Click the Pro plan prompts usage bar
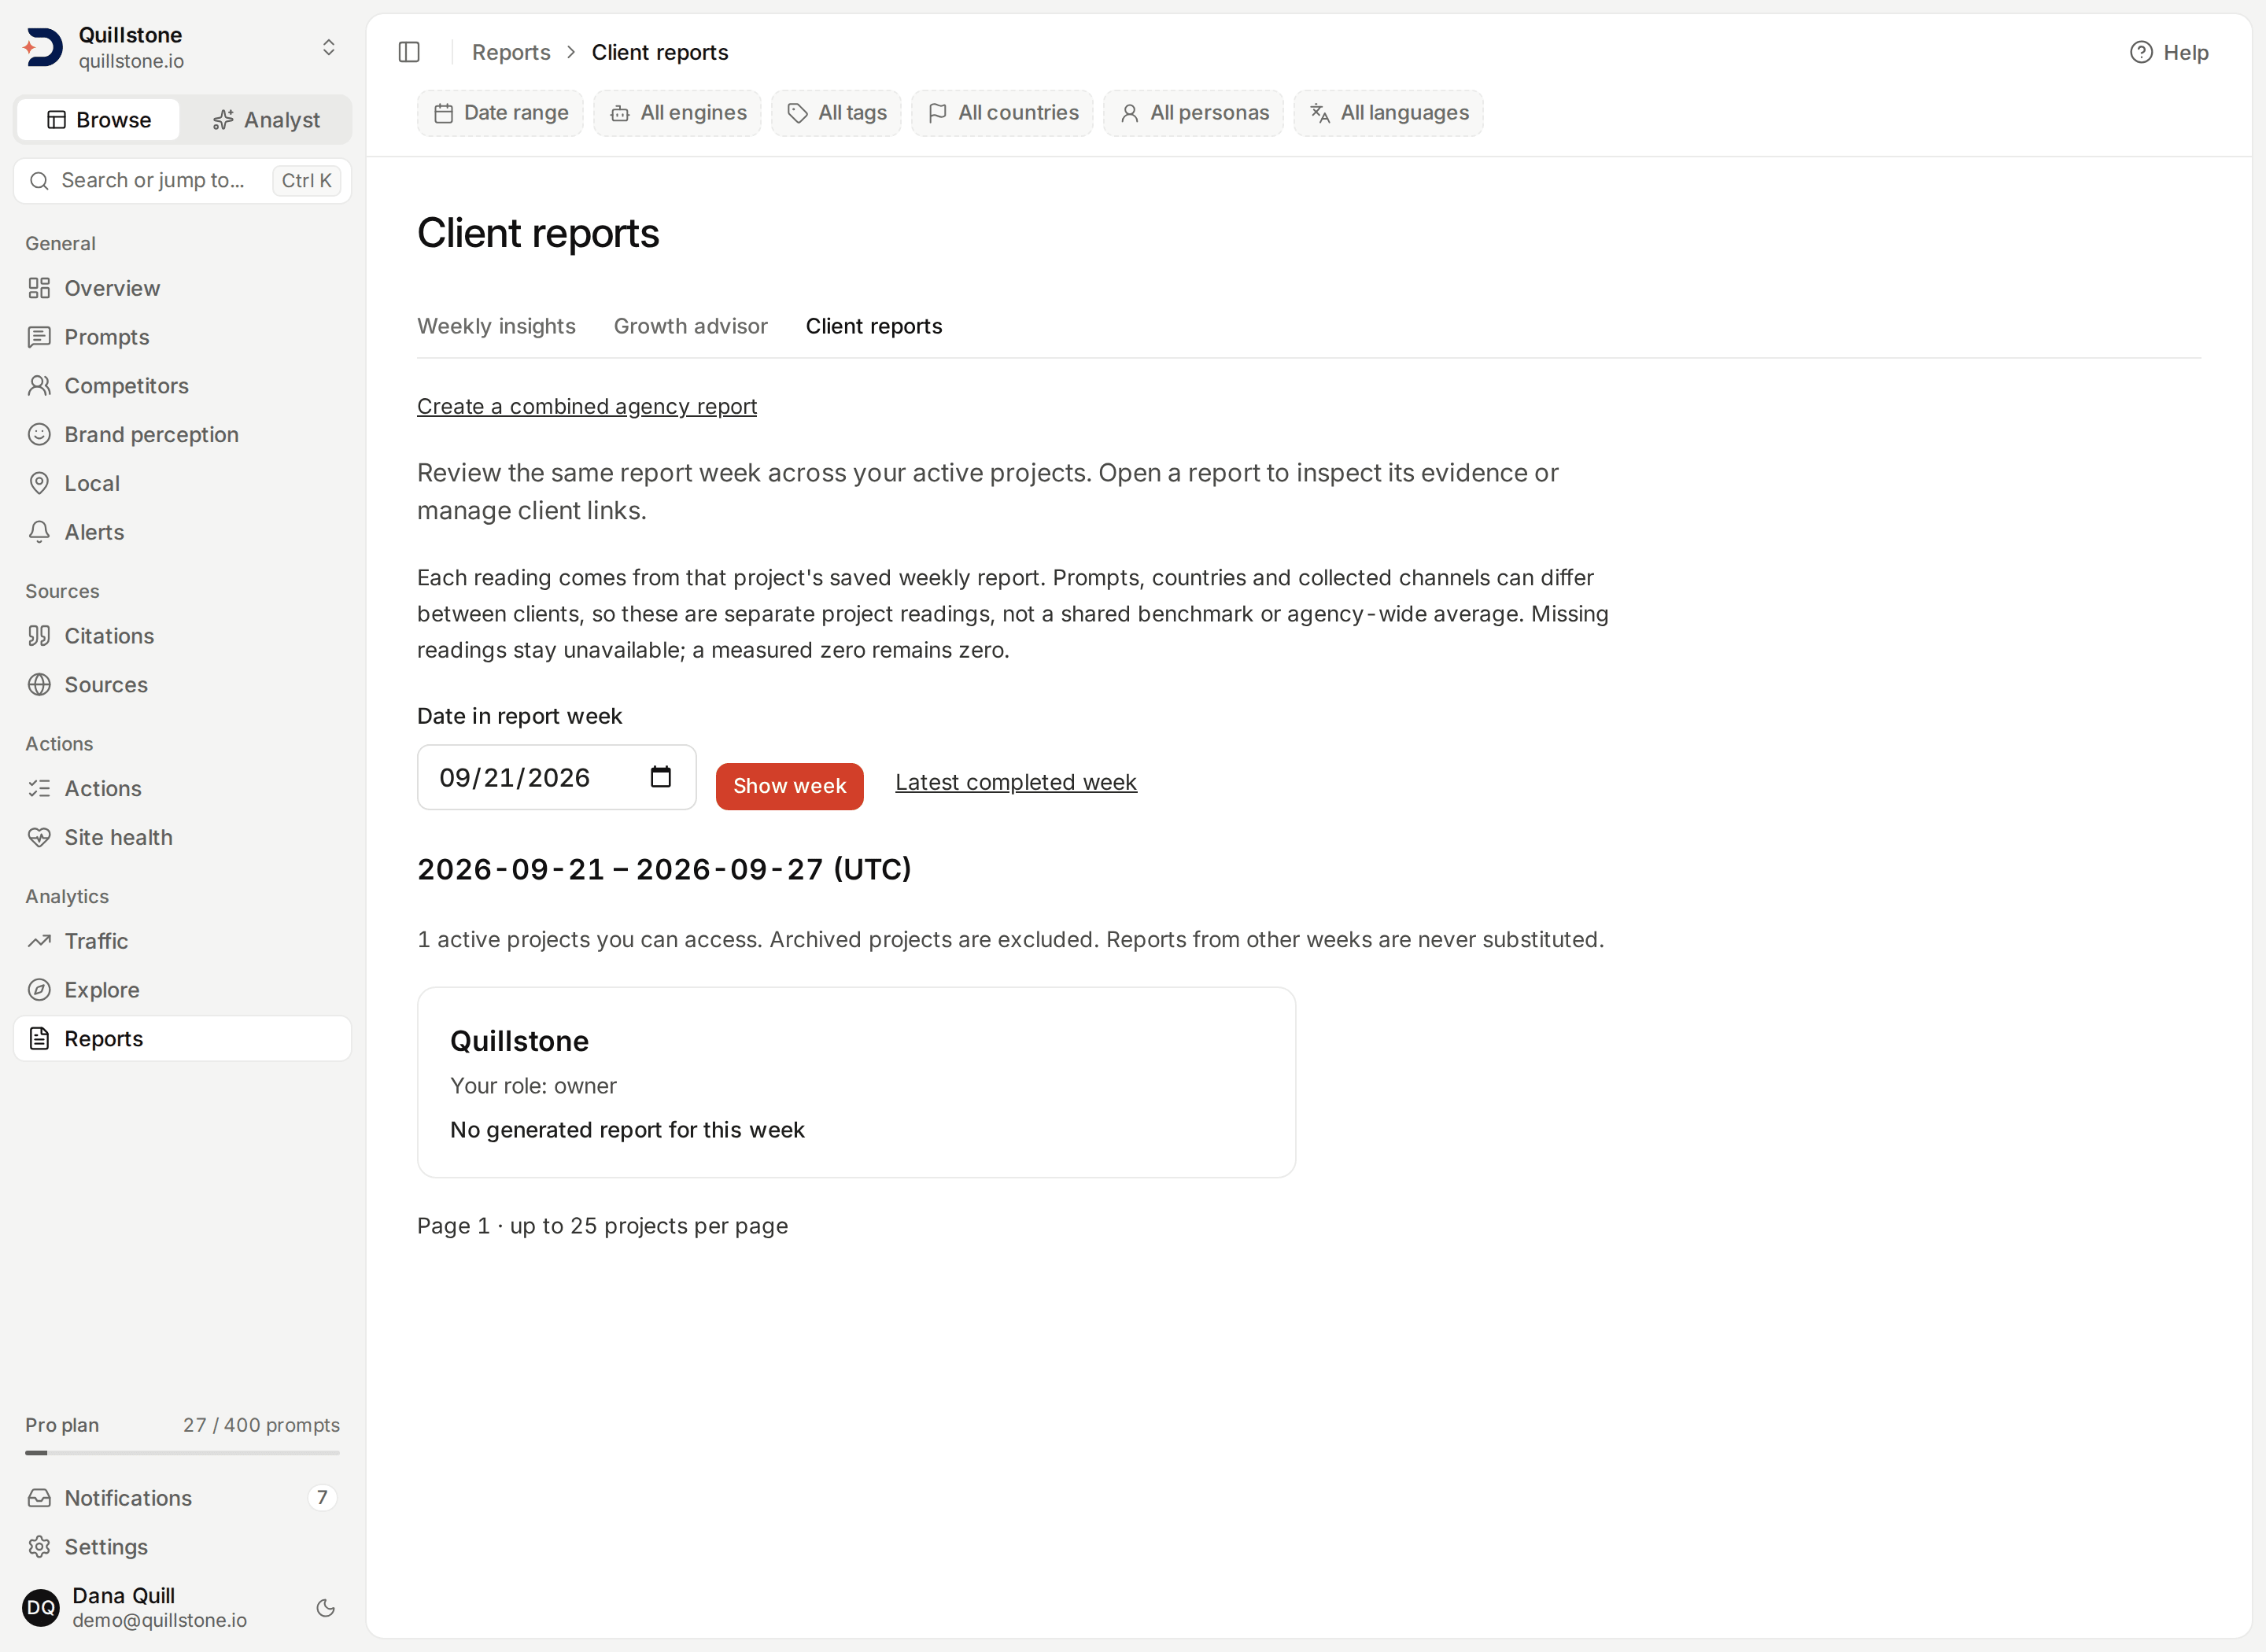 (182, 1452)
